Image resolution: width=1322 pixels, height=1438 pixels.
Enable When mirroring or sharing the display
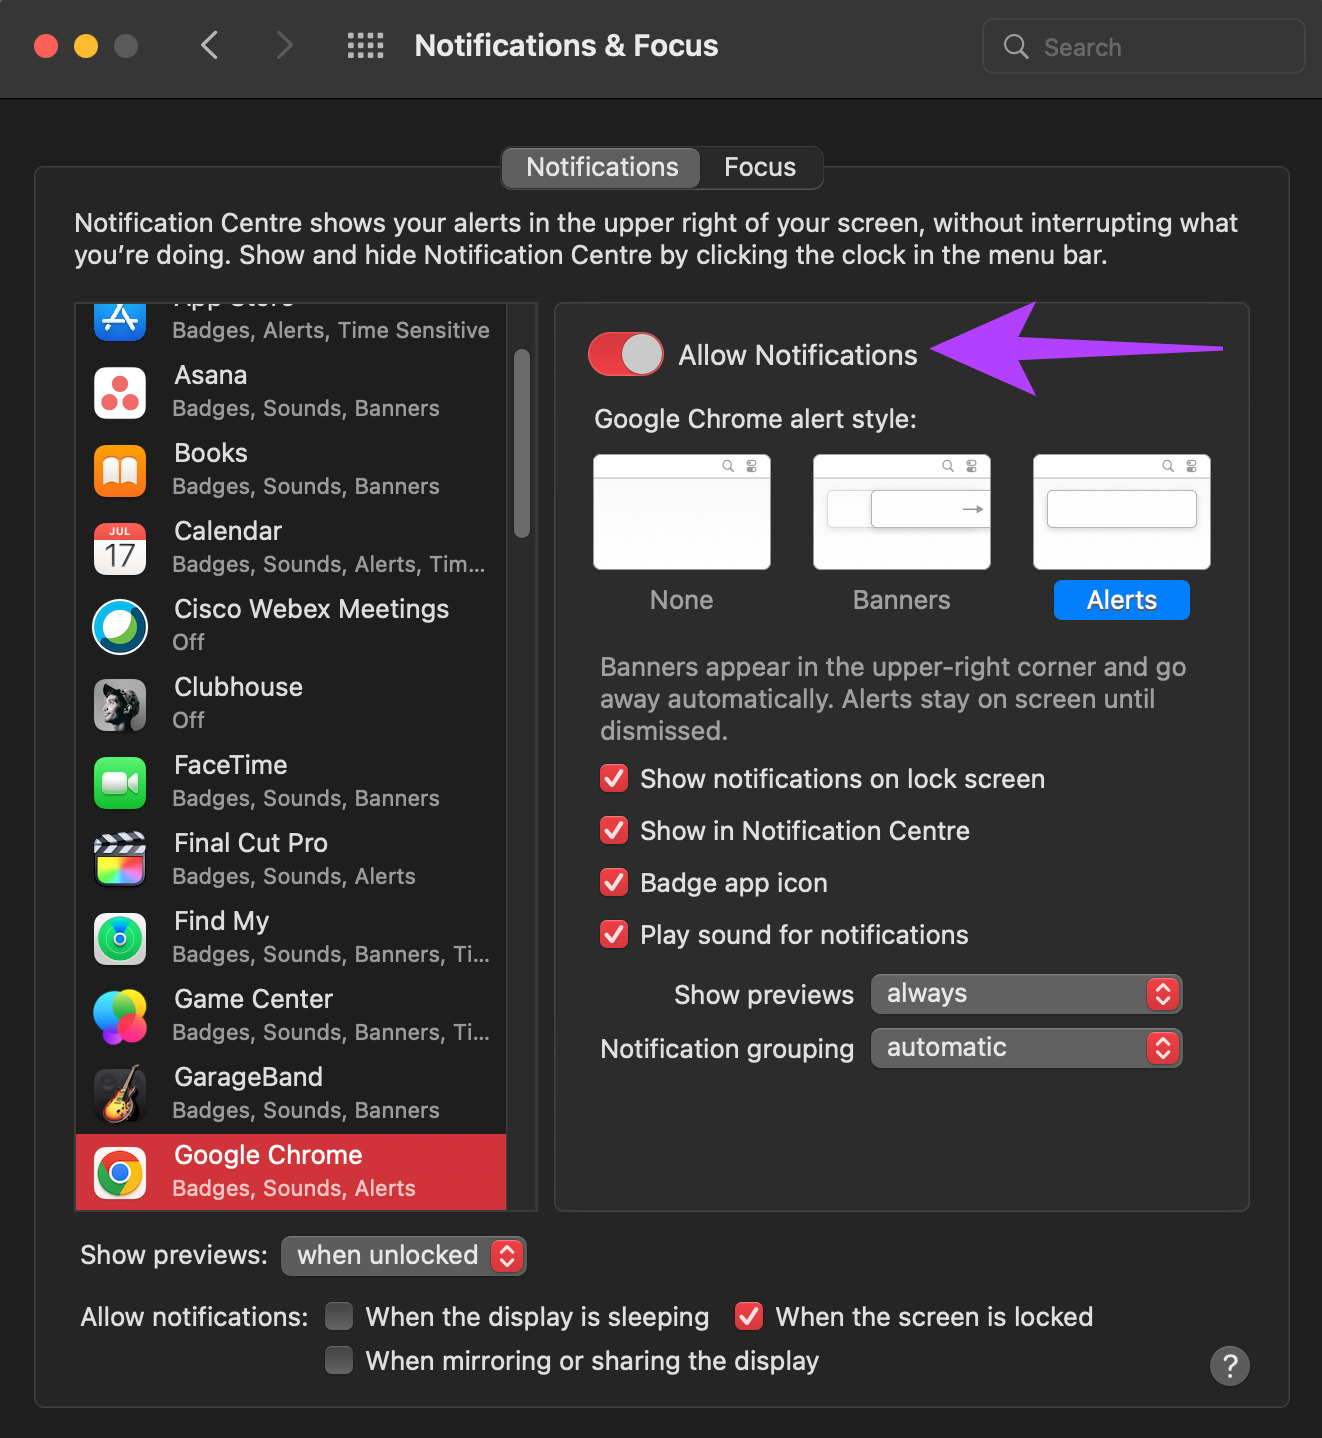(339, 1360)
